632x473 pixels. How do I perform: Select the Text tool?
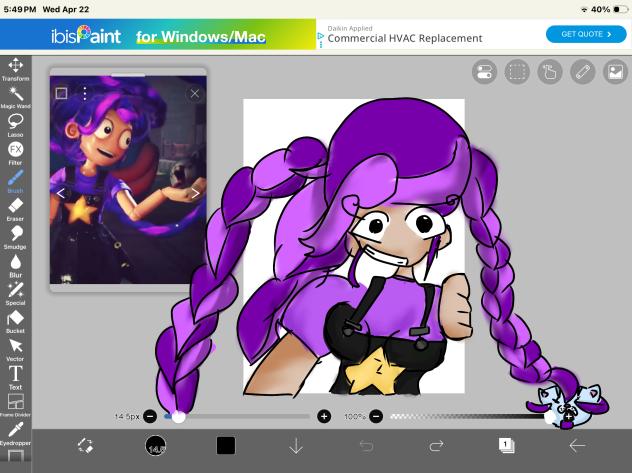pyautogui.click(x=15, y=378)
